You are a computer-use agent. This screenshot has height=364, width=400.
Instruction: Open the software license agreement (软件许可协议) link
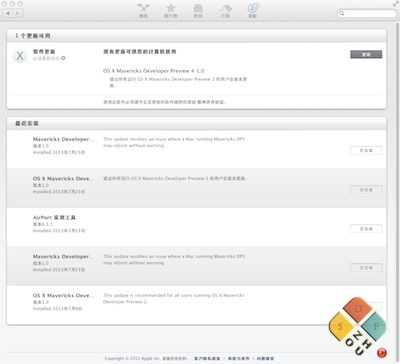point(211,102)
